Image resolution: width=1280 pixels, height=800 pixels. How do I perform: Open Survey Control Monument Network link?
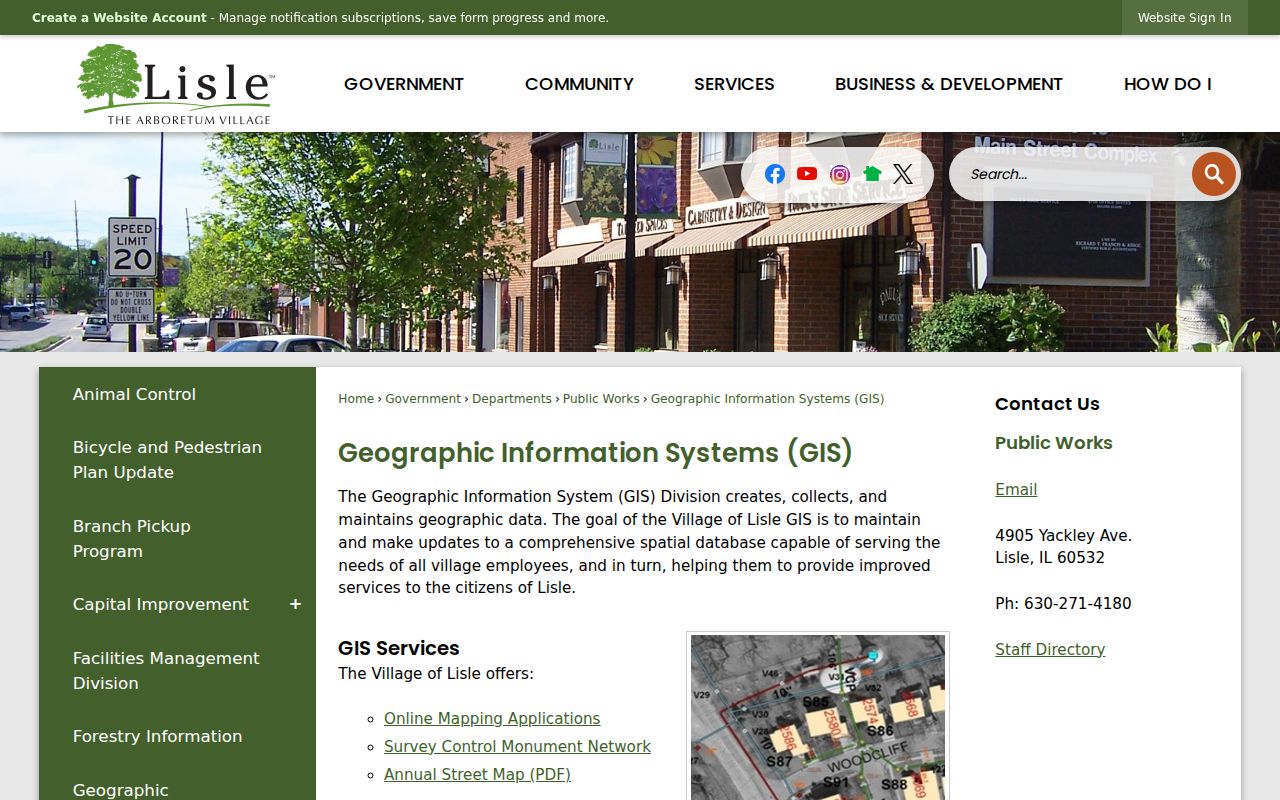point(517,746)
